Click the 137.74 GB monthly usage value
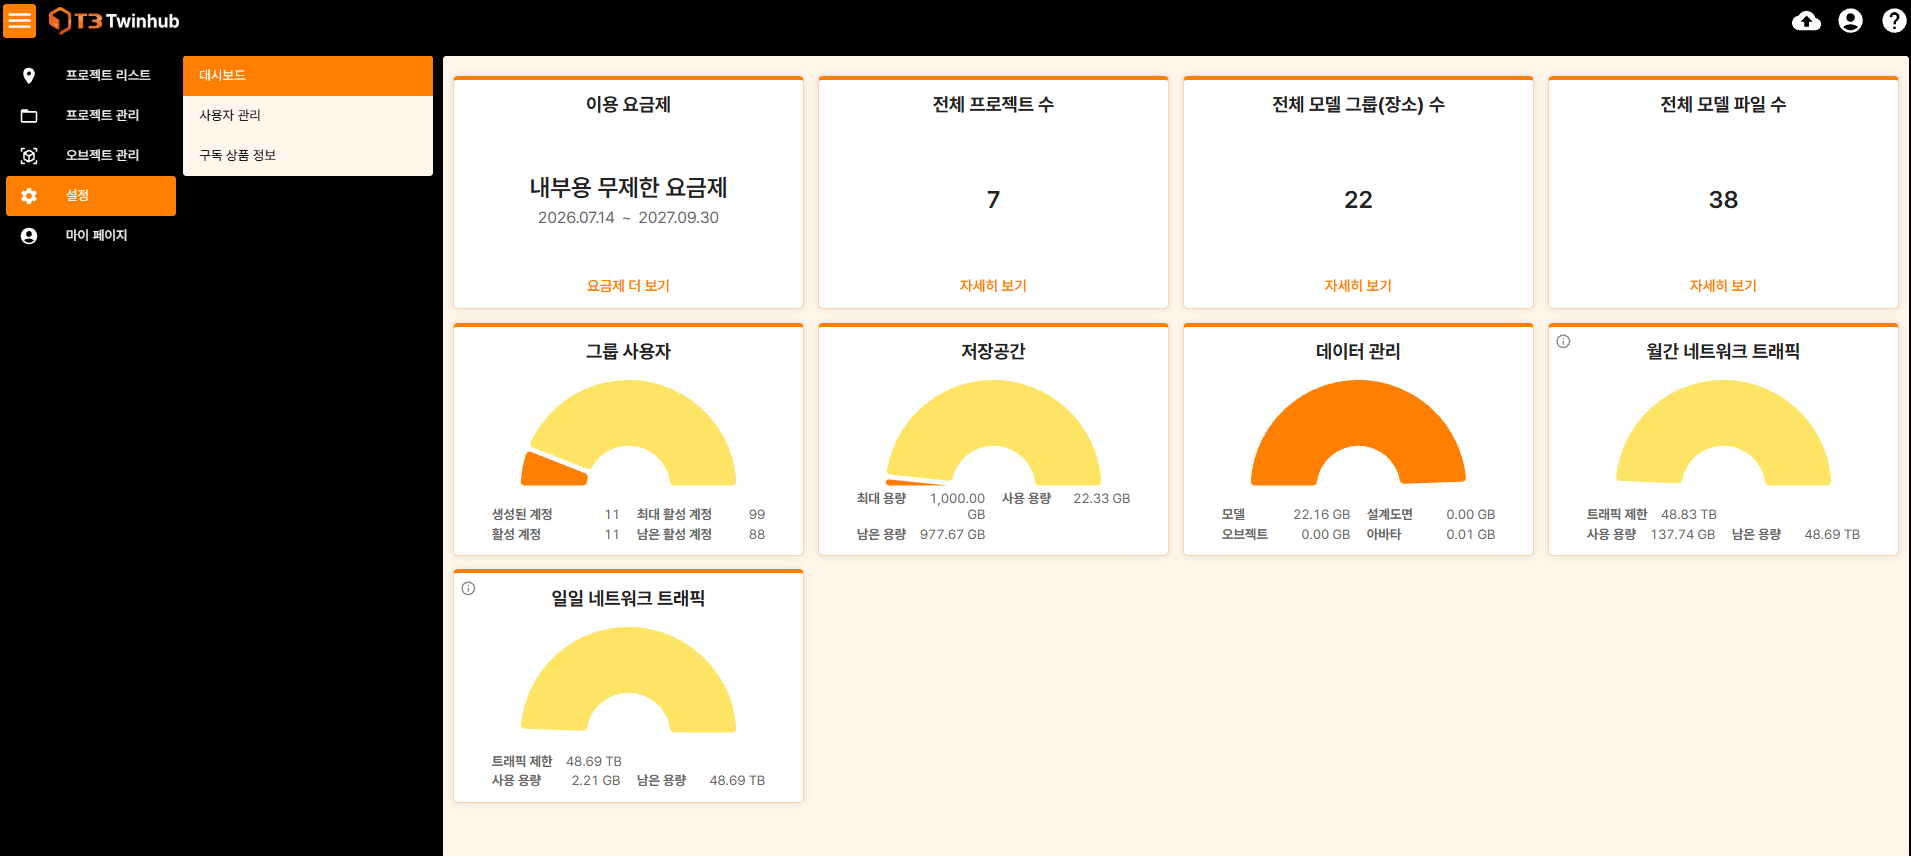The height and width of the screenshot is (856, 1911). pyautogui.click(x=1682, y=535)
